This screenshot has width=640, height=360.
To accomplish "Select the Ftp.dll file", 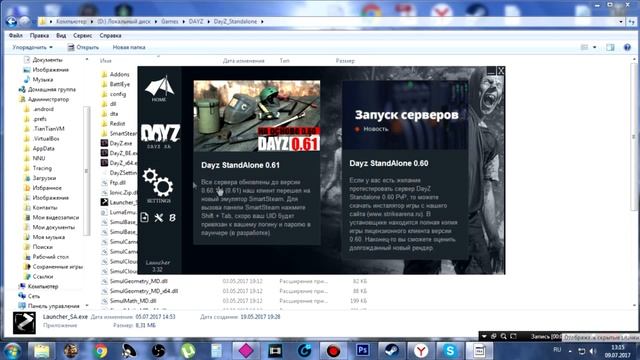I will click(x=113, y=182).
